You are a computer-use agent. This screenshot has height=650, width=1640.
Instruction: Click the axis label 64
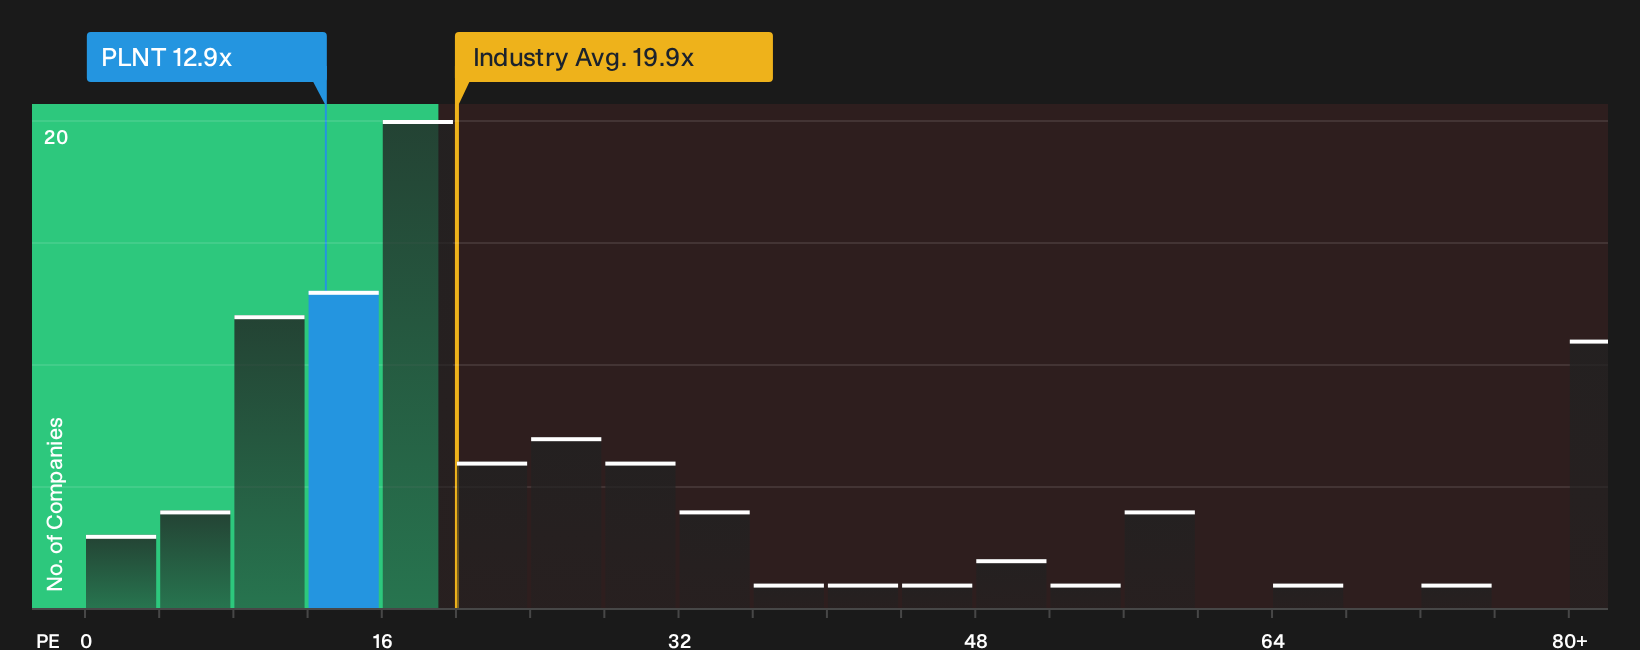[1272, 640]
